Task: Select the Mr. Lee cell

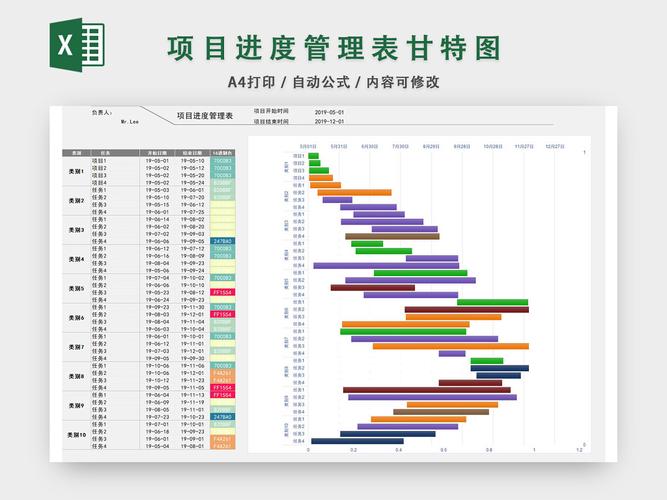Action: coord(130,122)
